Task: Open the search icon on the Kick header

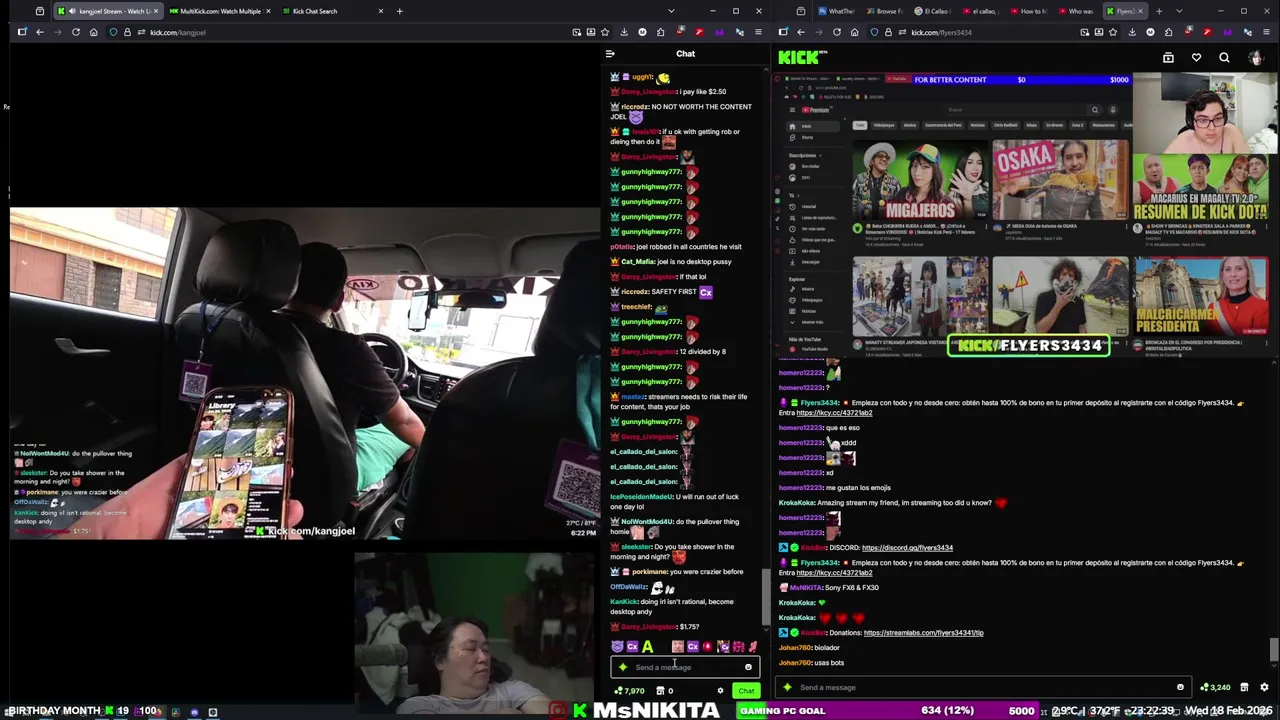Action: click(x=1224, y=58)
